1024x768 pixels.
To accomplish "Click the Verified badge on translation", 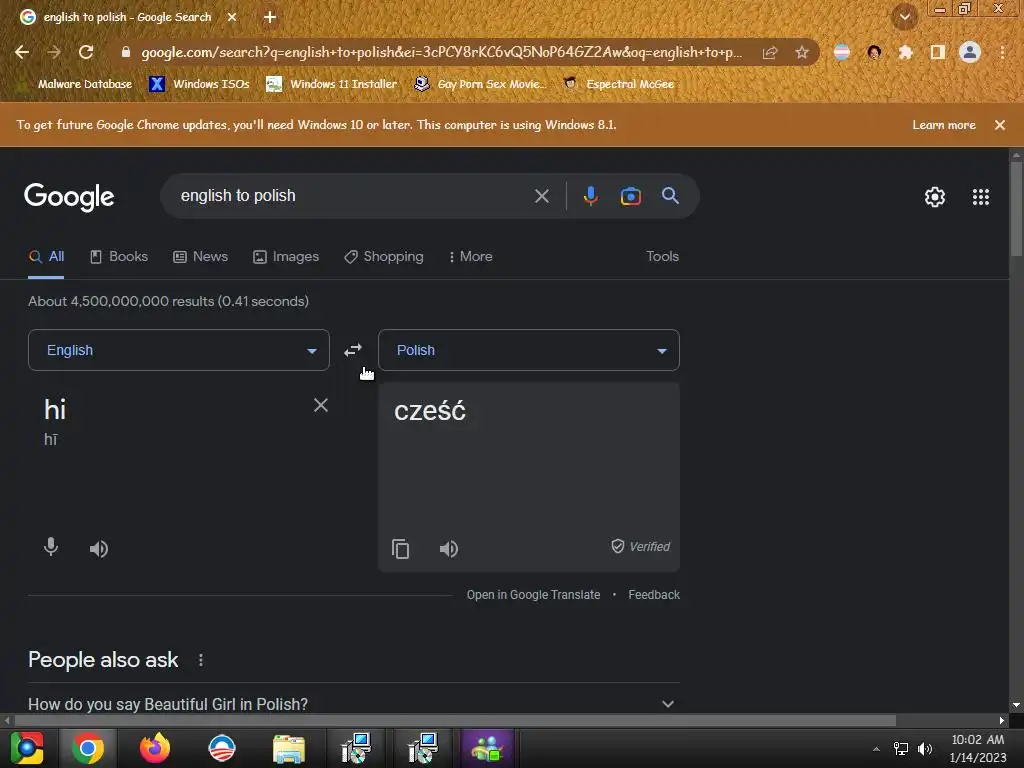I will pos(641,547).
